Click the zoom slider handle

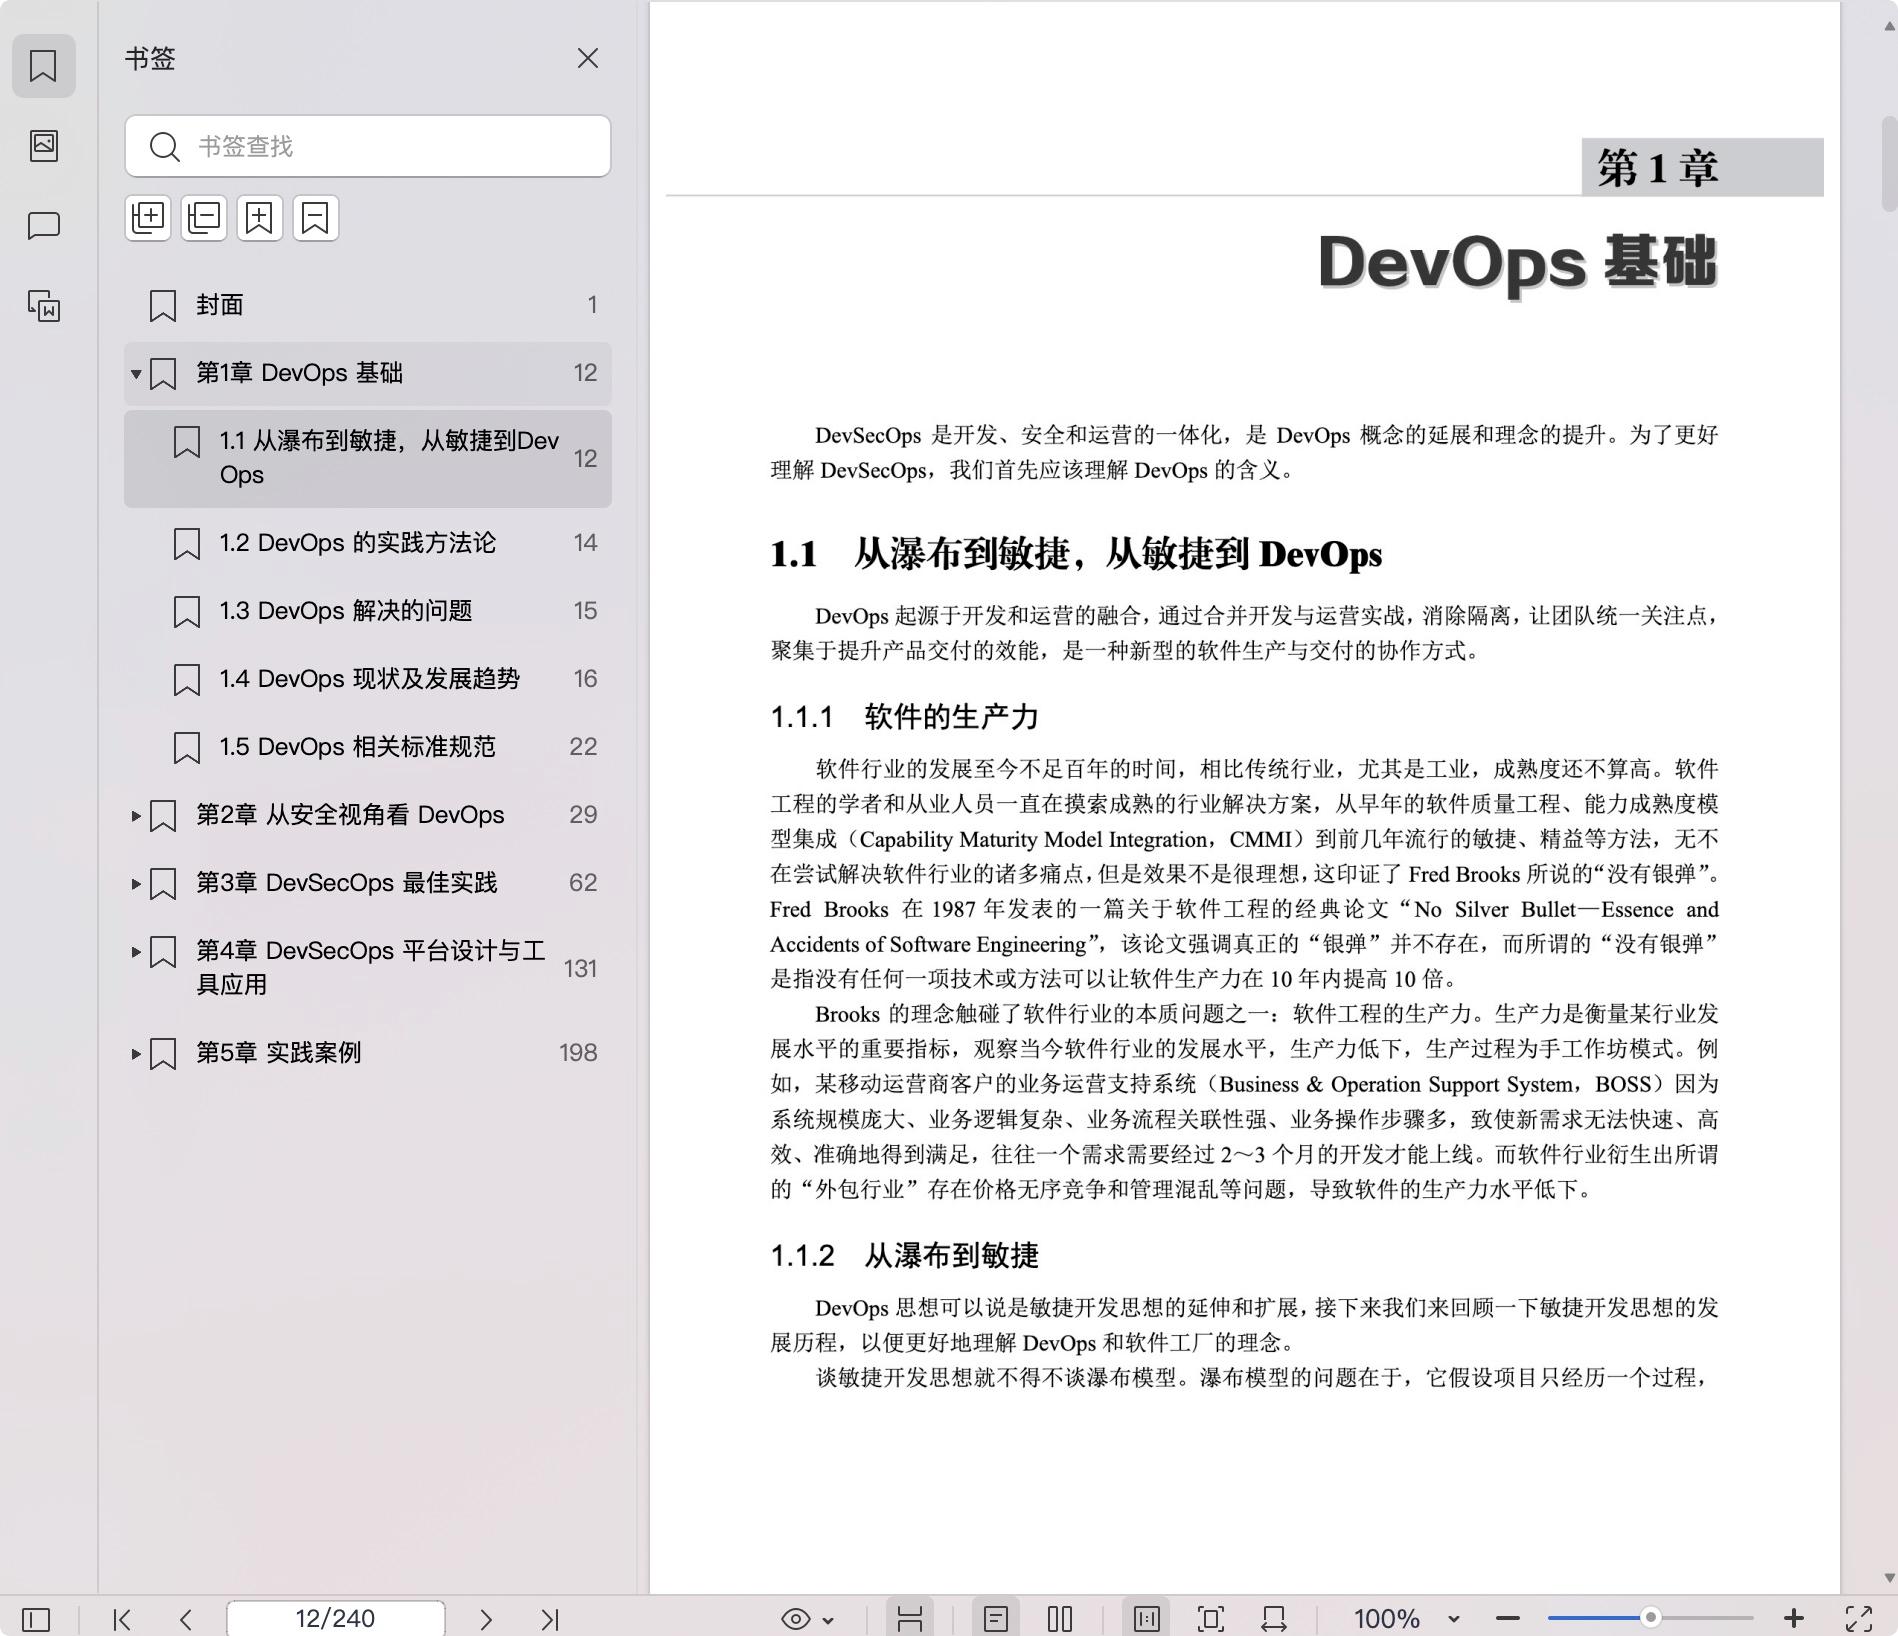pyautogui.click(x=1651, y=1617)
